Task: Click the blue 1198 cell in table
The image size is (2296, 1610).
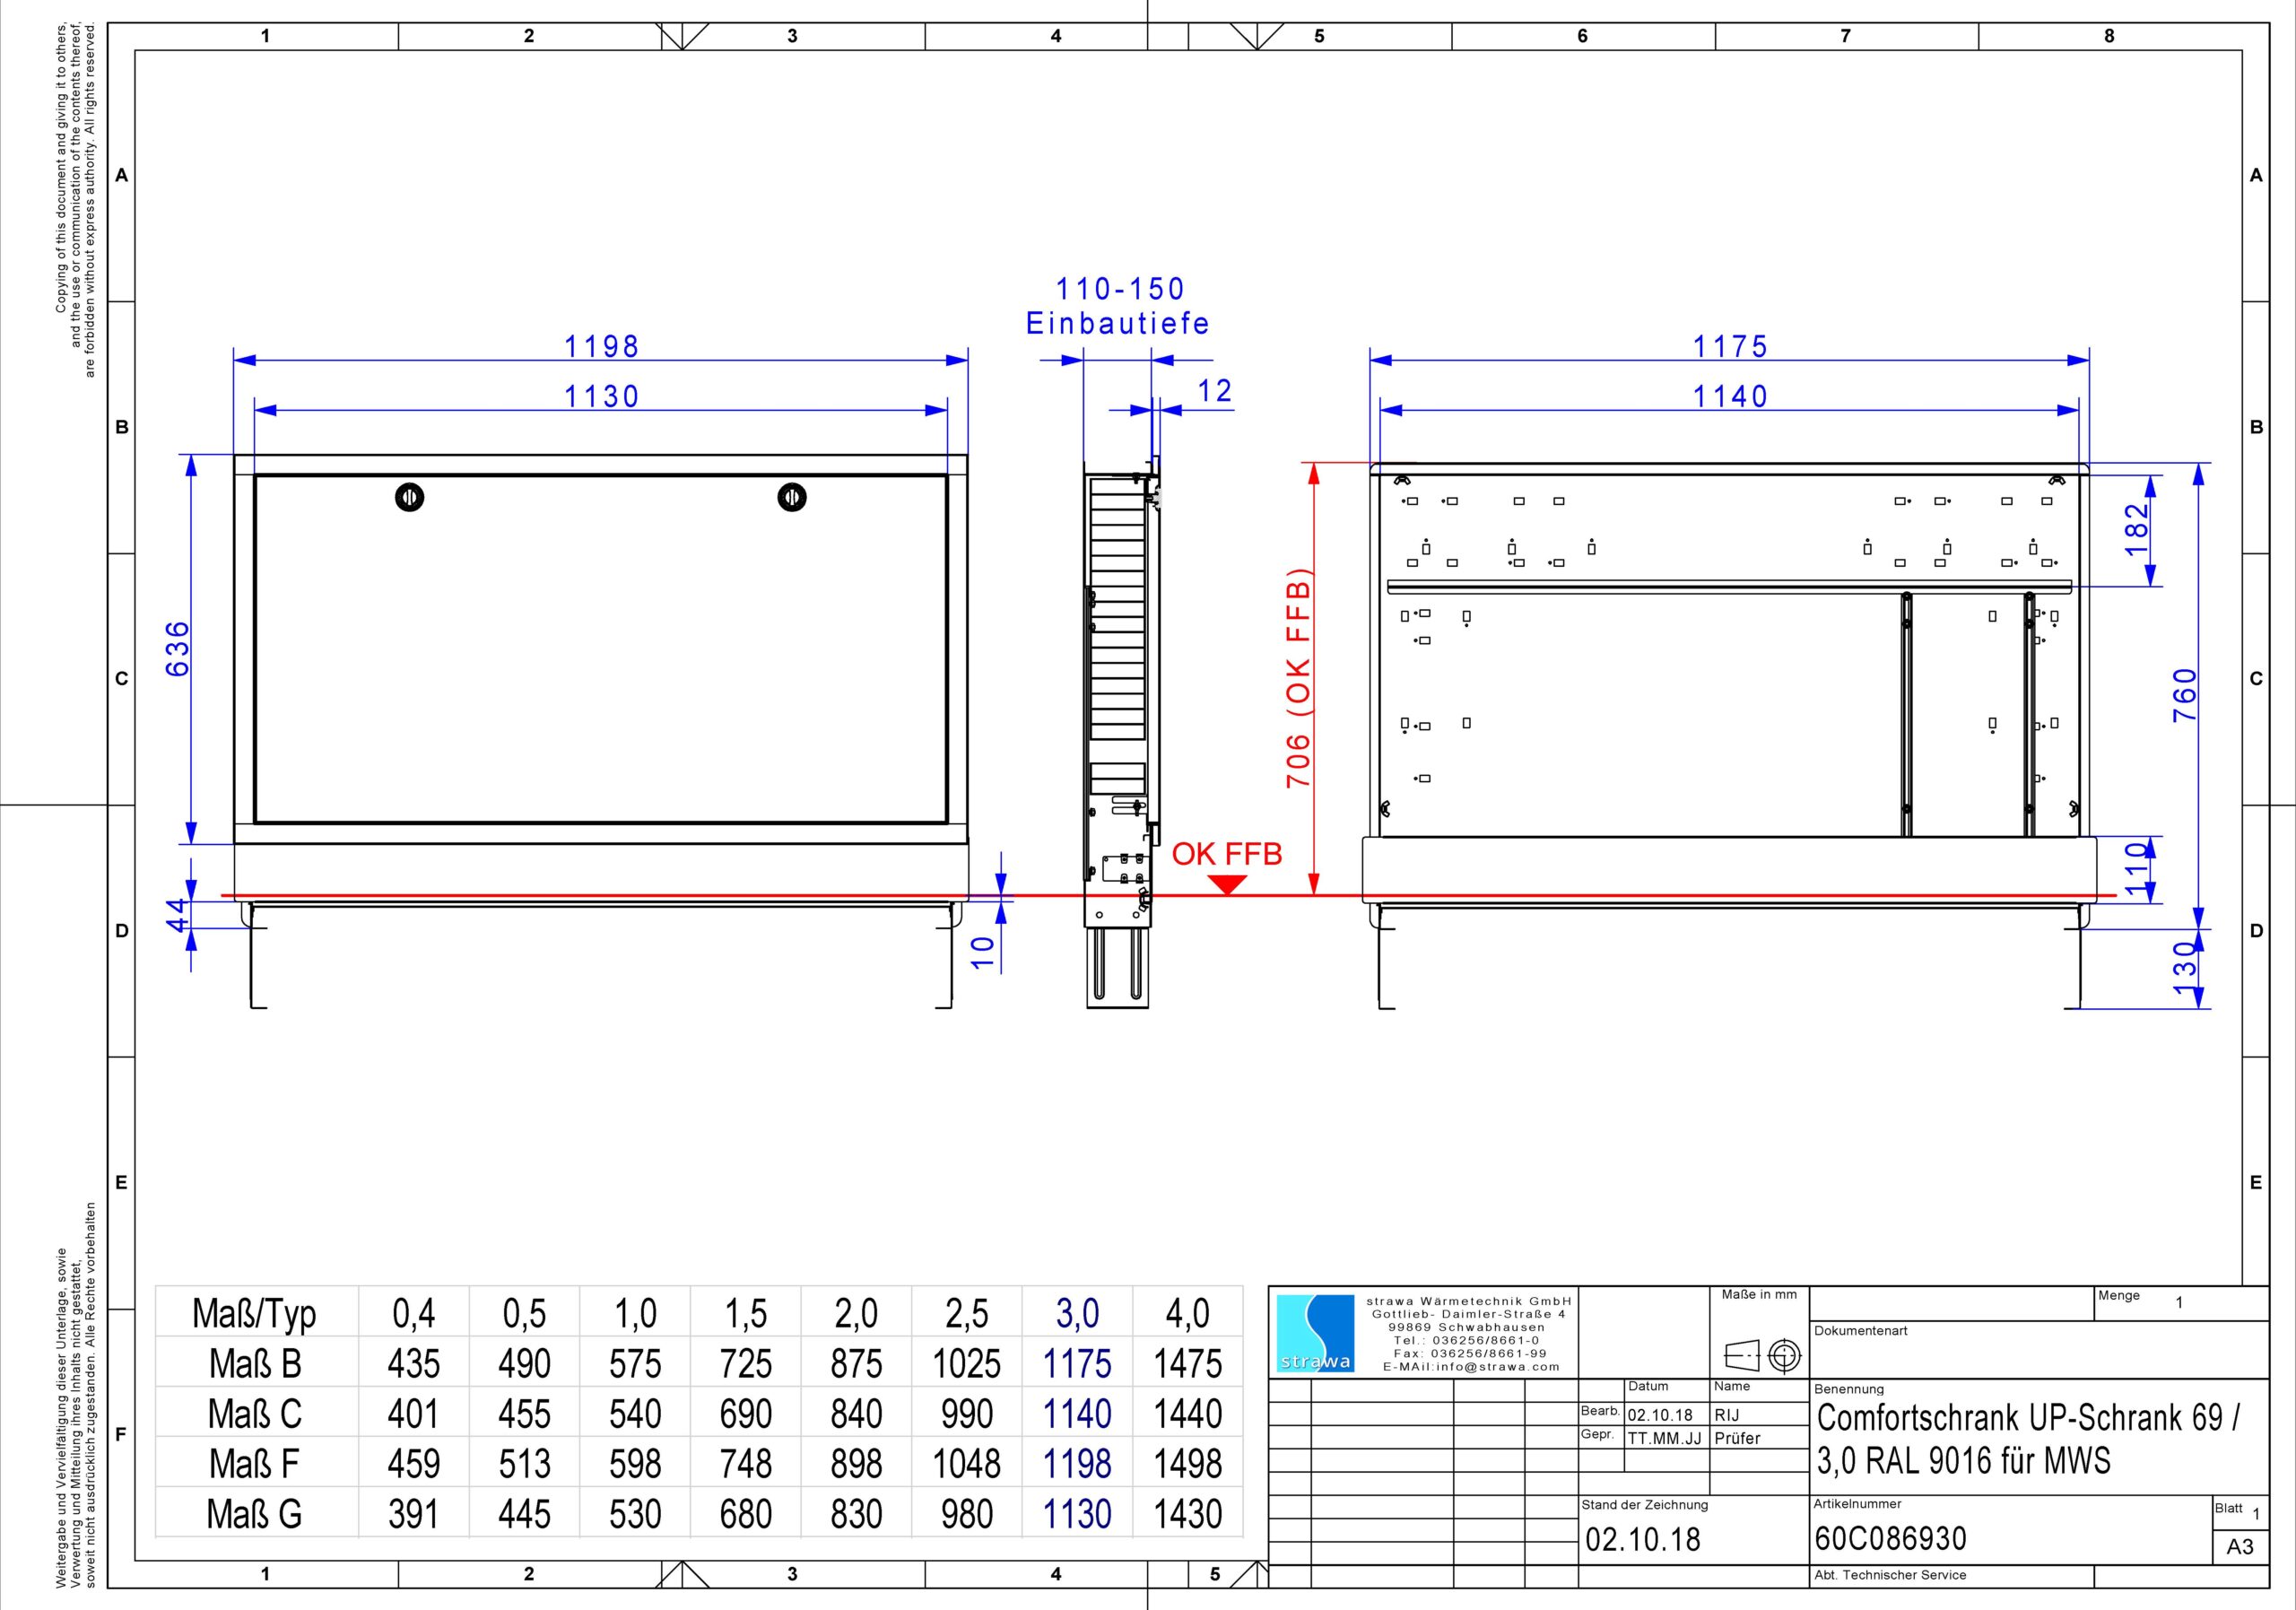Action: point(1077,1463)
